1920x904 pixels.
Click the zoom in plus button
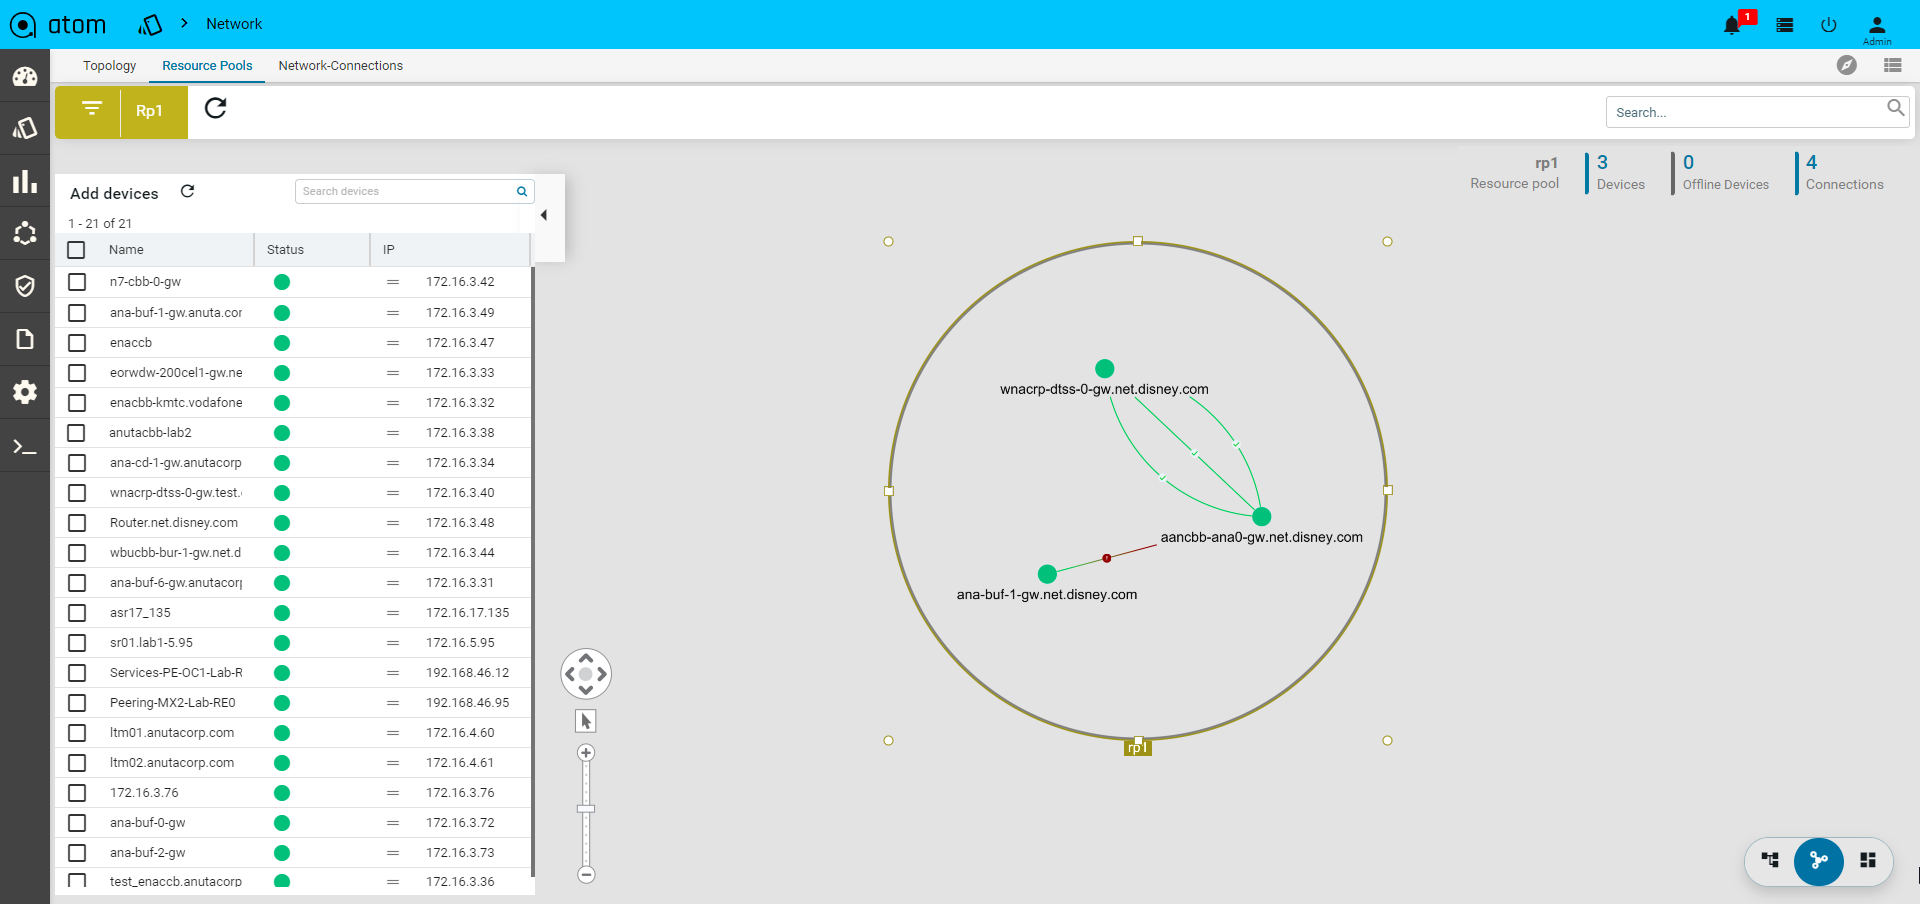click(x=586, y=753)
